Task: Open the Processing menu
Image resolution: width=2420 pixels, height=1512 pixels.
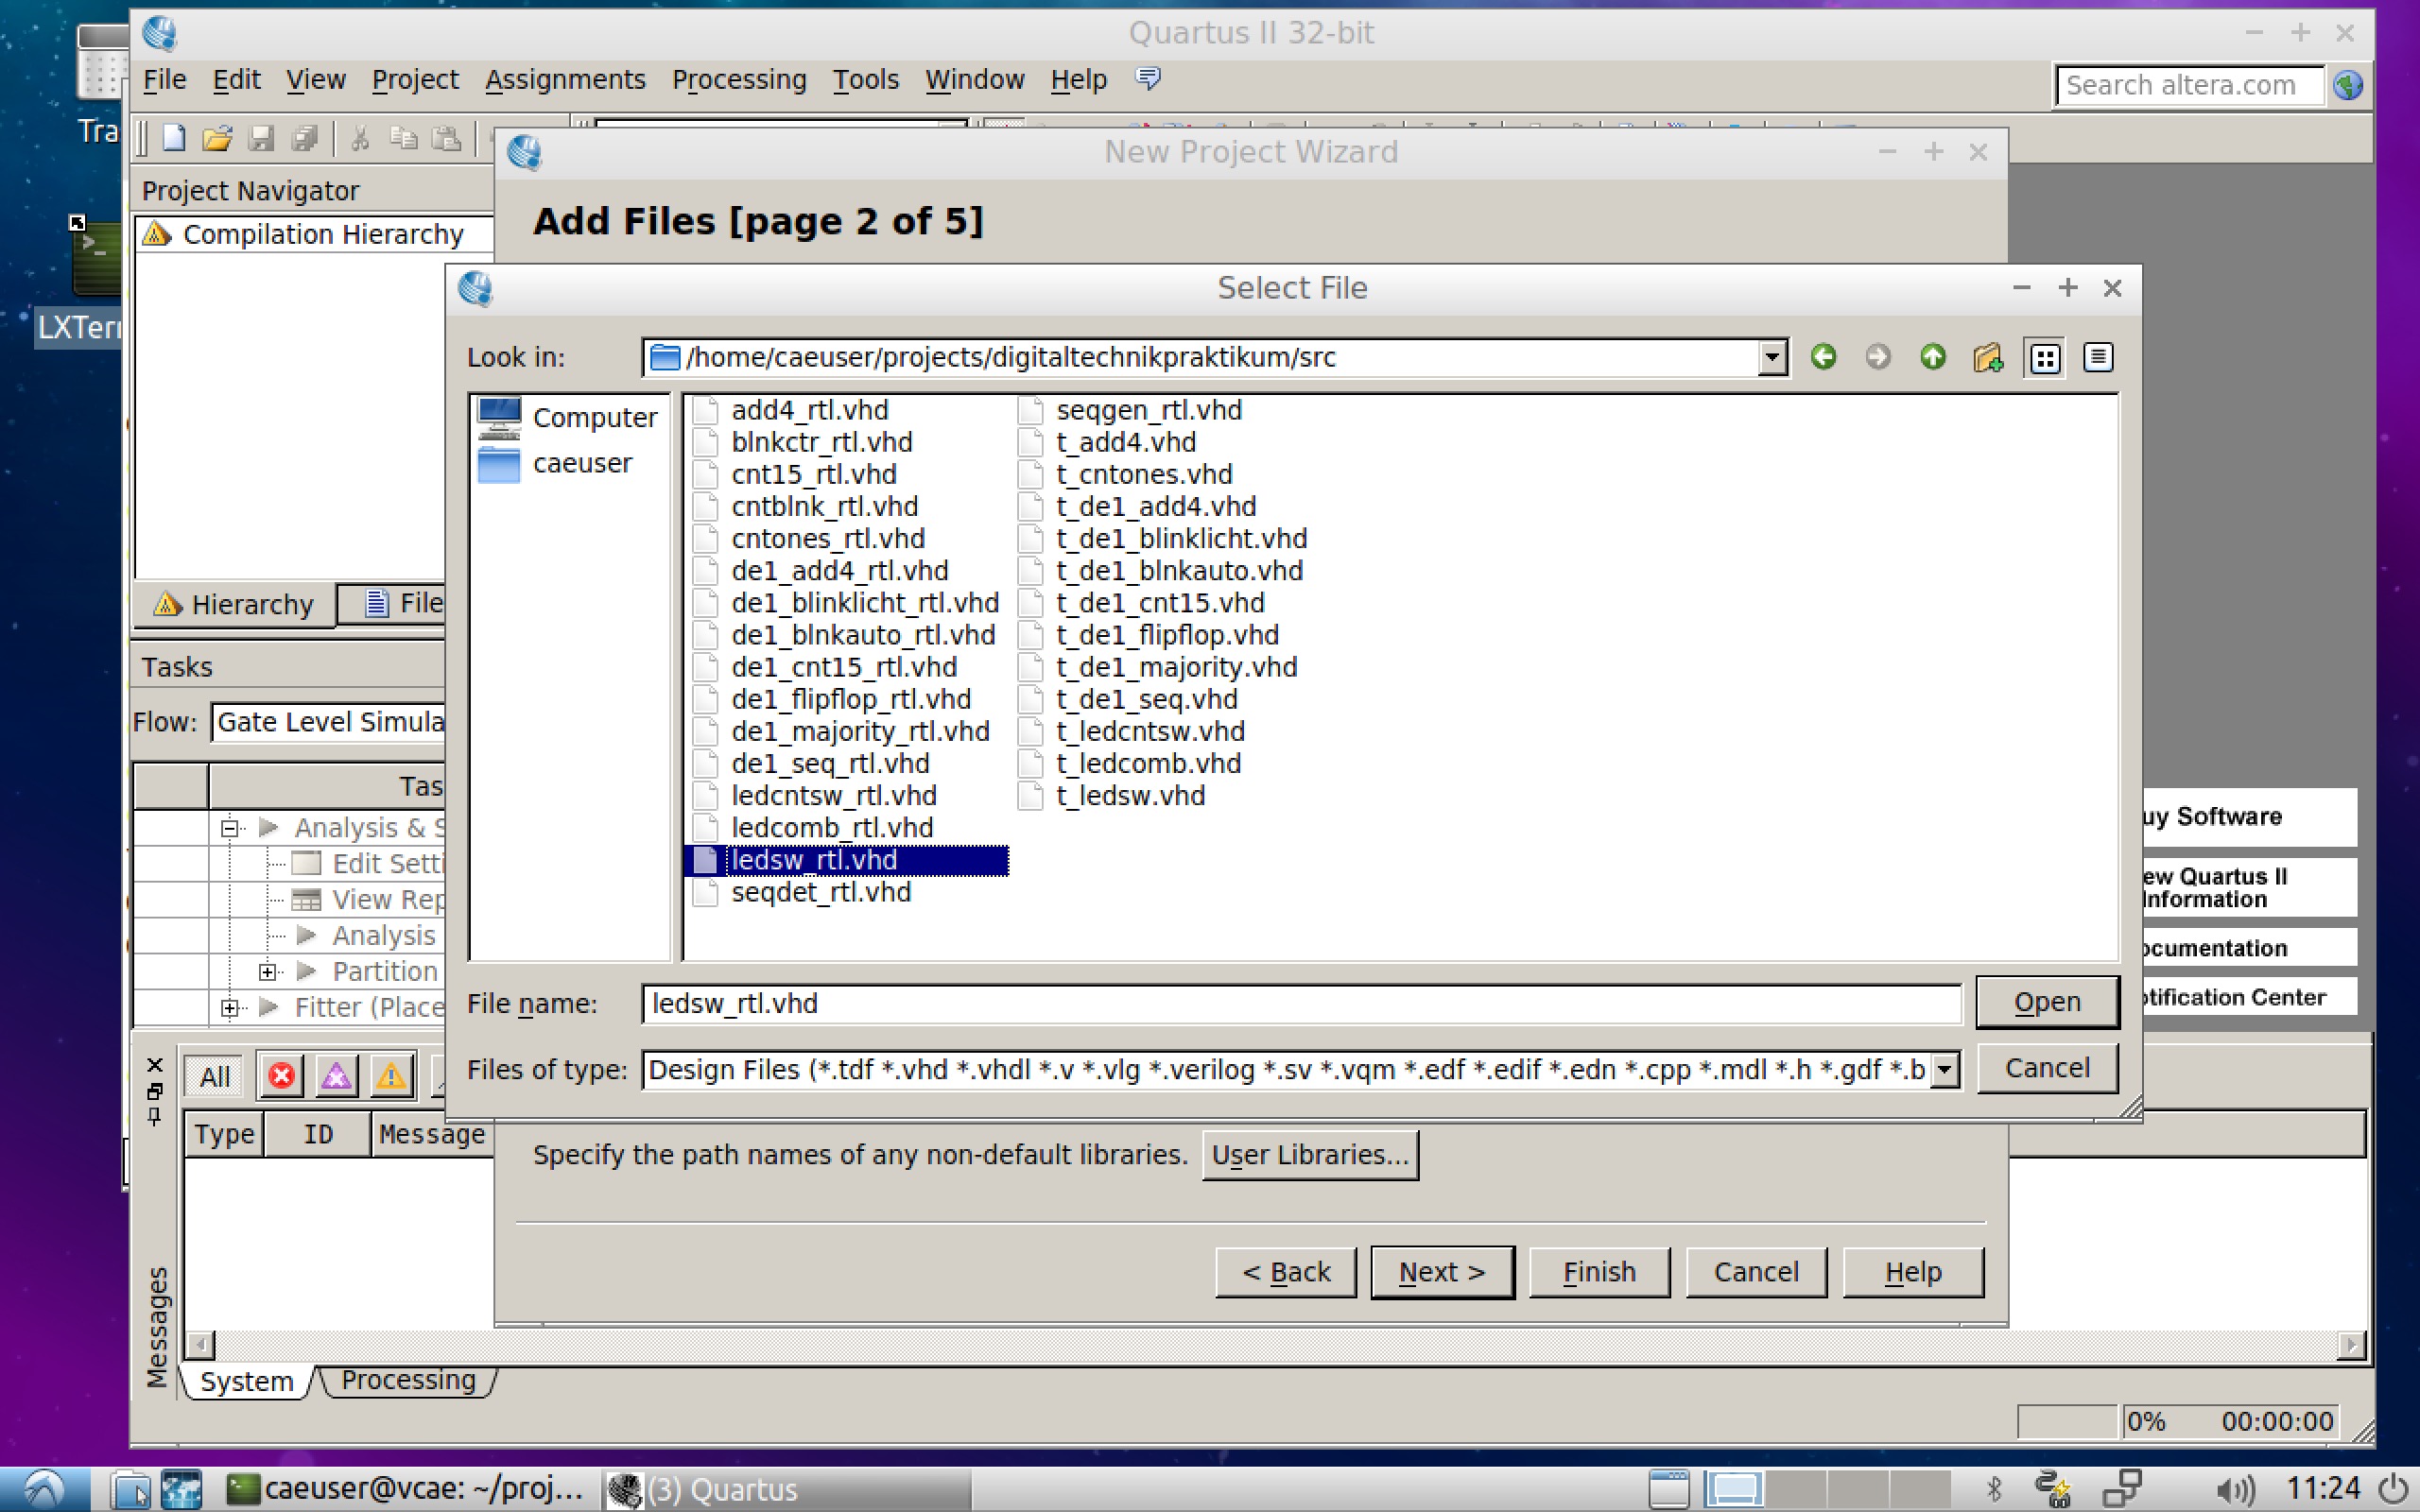Action: click(739, 79)
